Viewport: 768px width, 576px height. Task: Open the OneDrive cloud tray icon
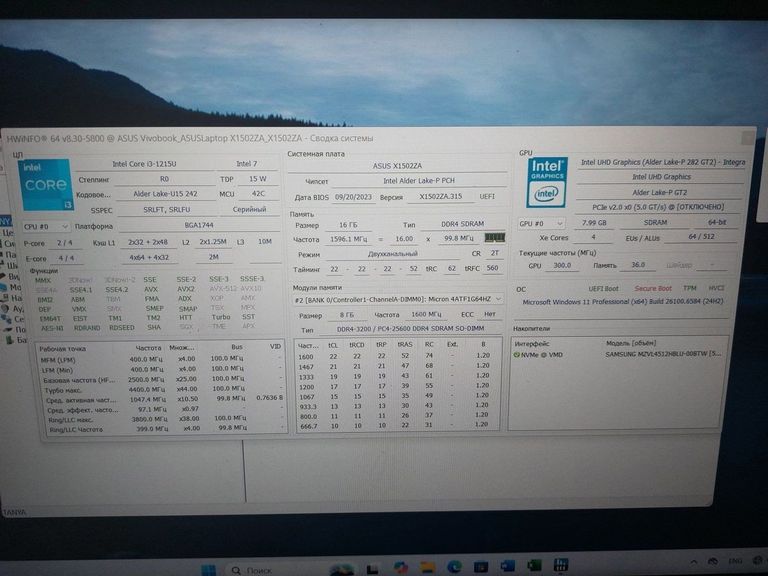[714, 561]
